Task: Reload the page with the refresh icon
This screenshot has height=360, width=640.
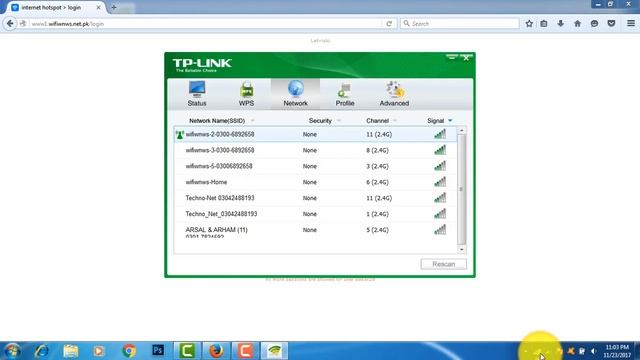Action: 389,24
